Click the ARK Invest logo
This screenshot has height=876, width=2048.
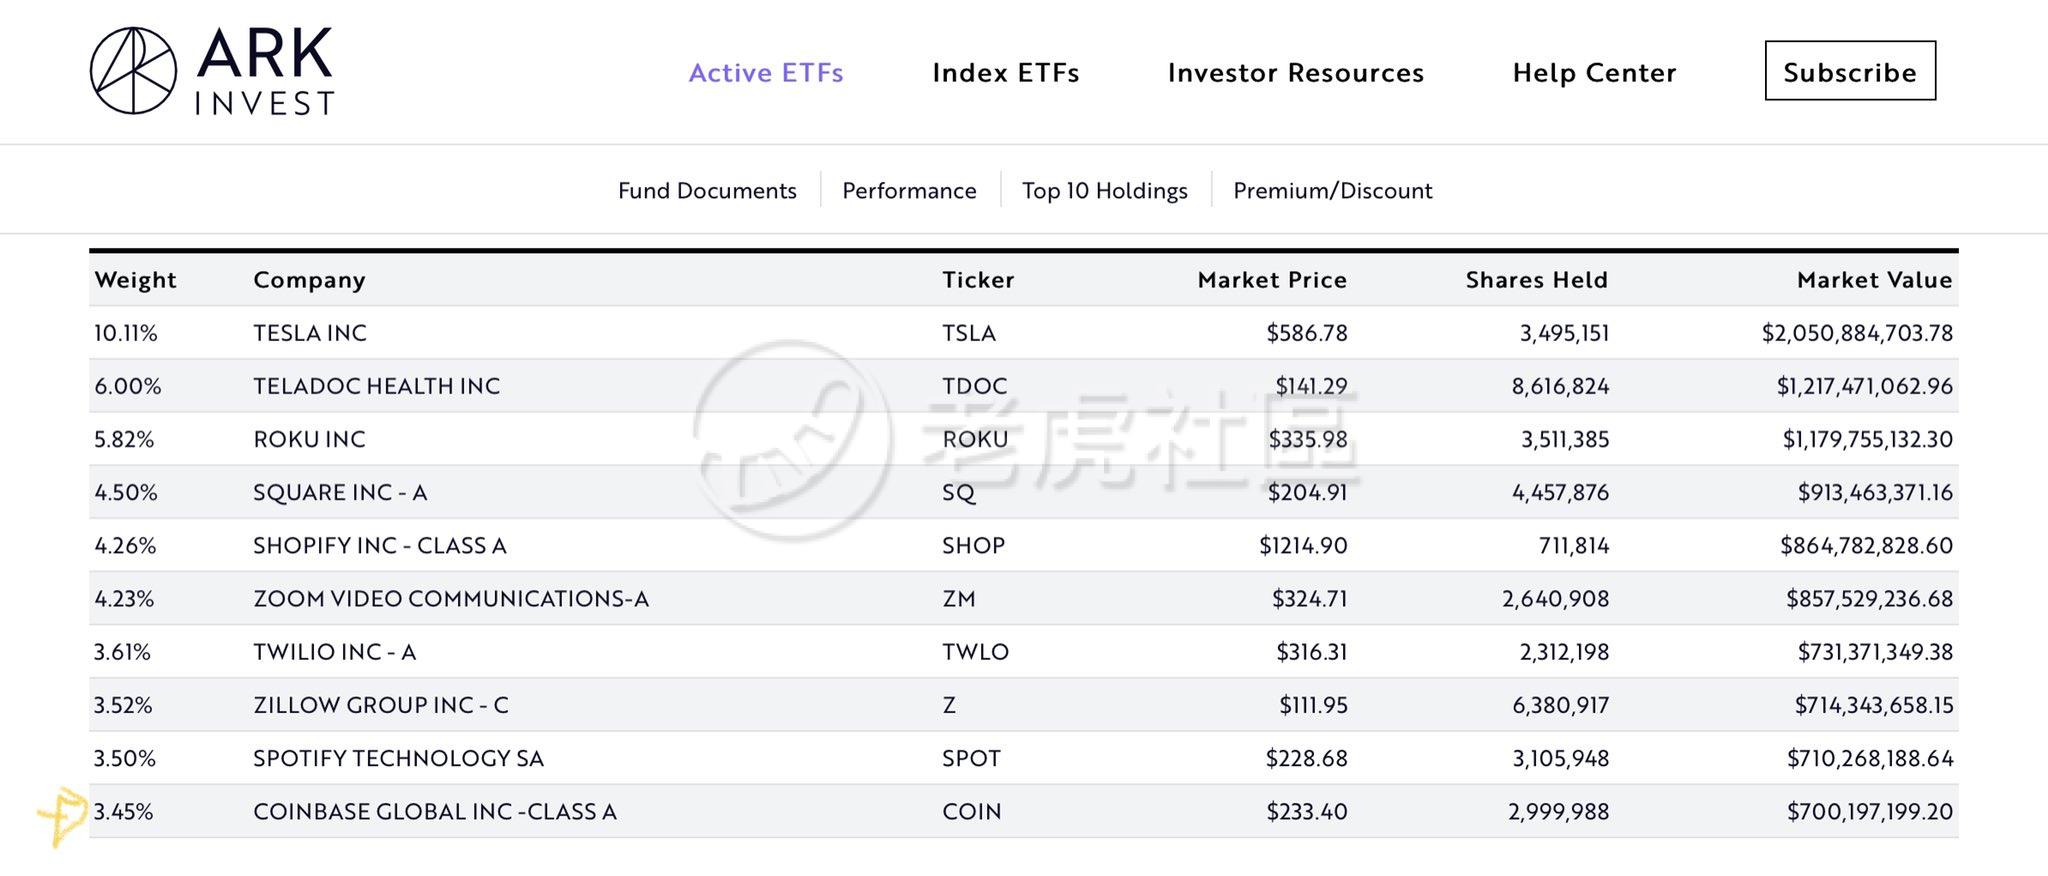[212, 71]
